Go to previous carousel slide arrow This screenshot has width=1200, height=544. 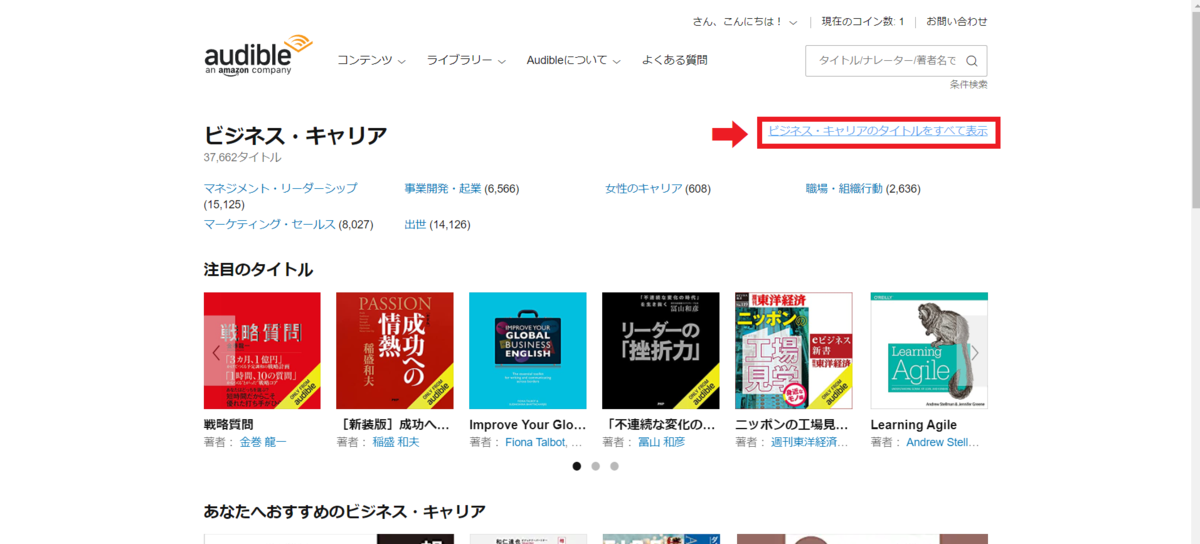[218, 351]
